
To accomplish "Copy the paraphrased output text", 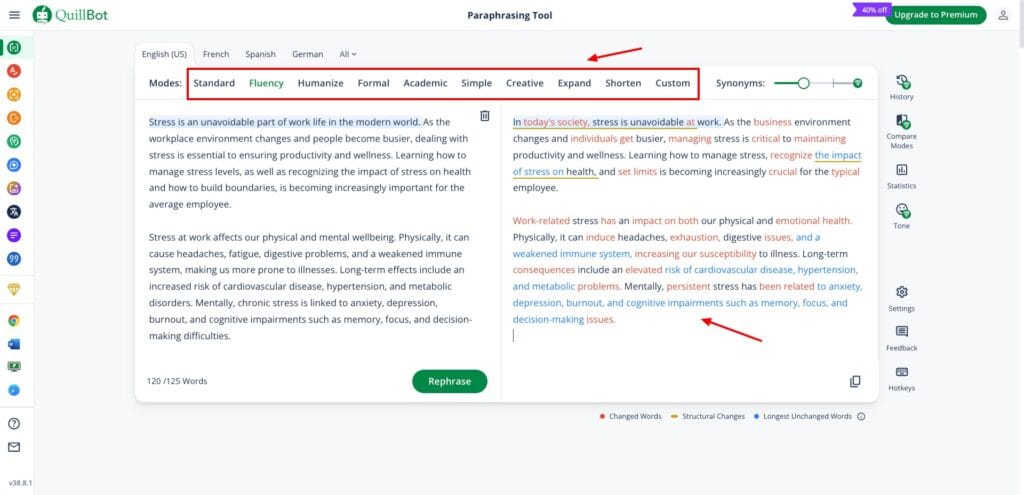I will (x=855, y=381).
